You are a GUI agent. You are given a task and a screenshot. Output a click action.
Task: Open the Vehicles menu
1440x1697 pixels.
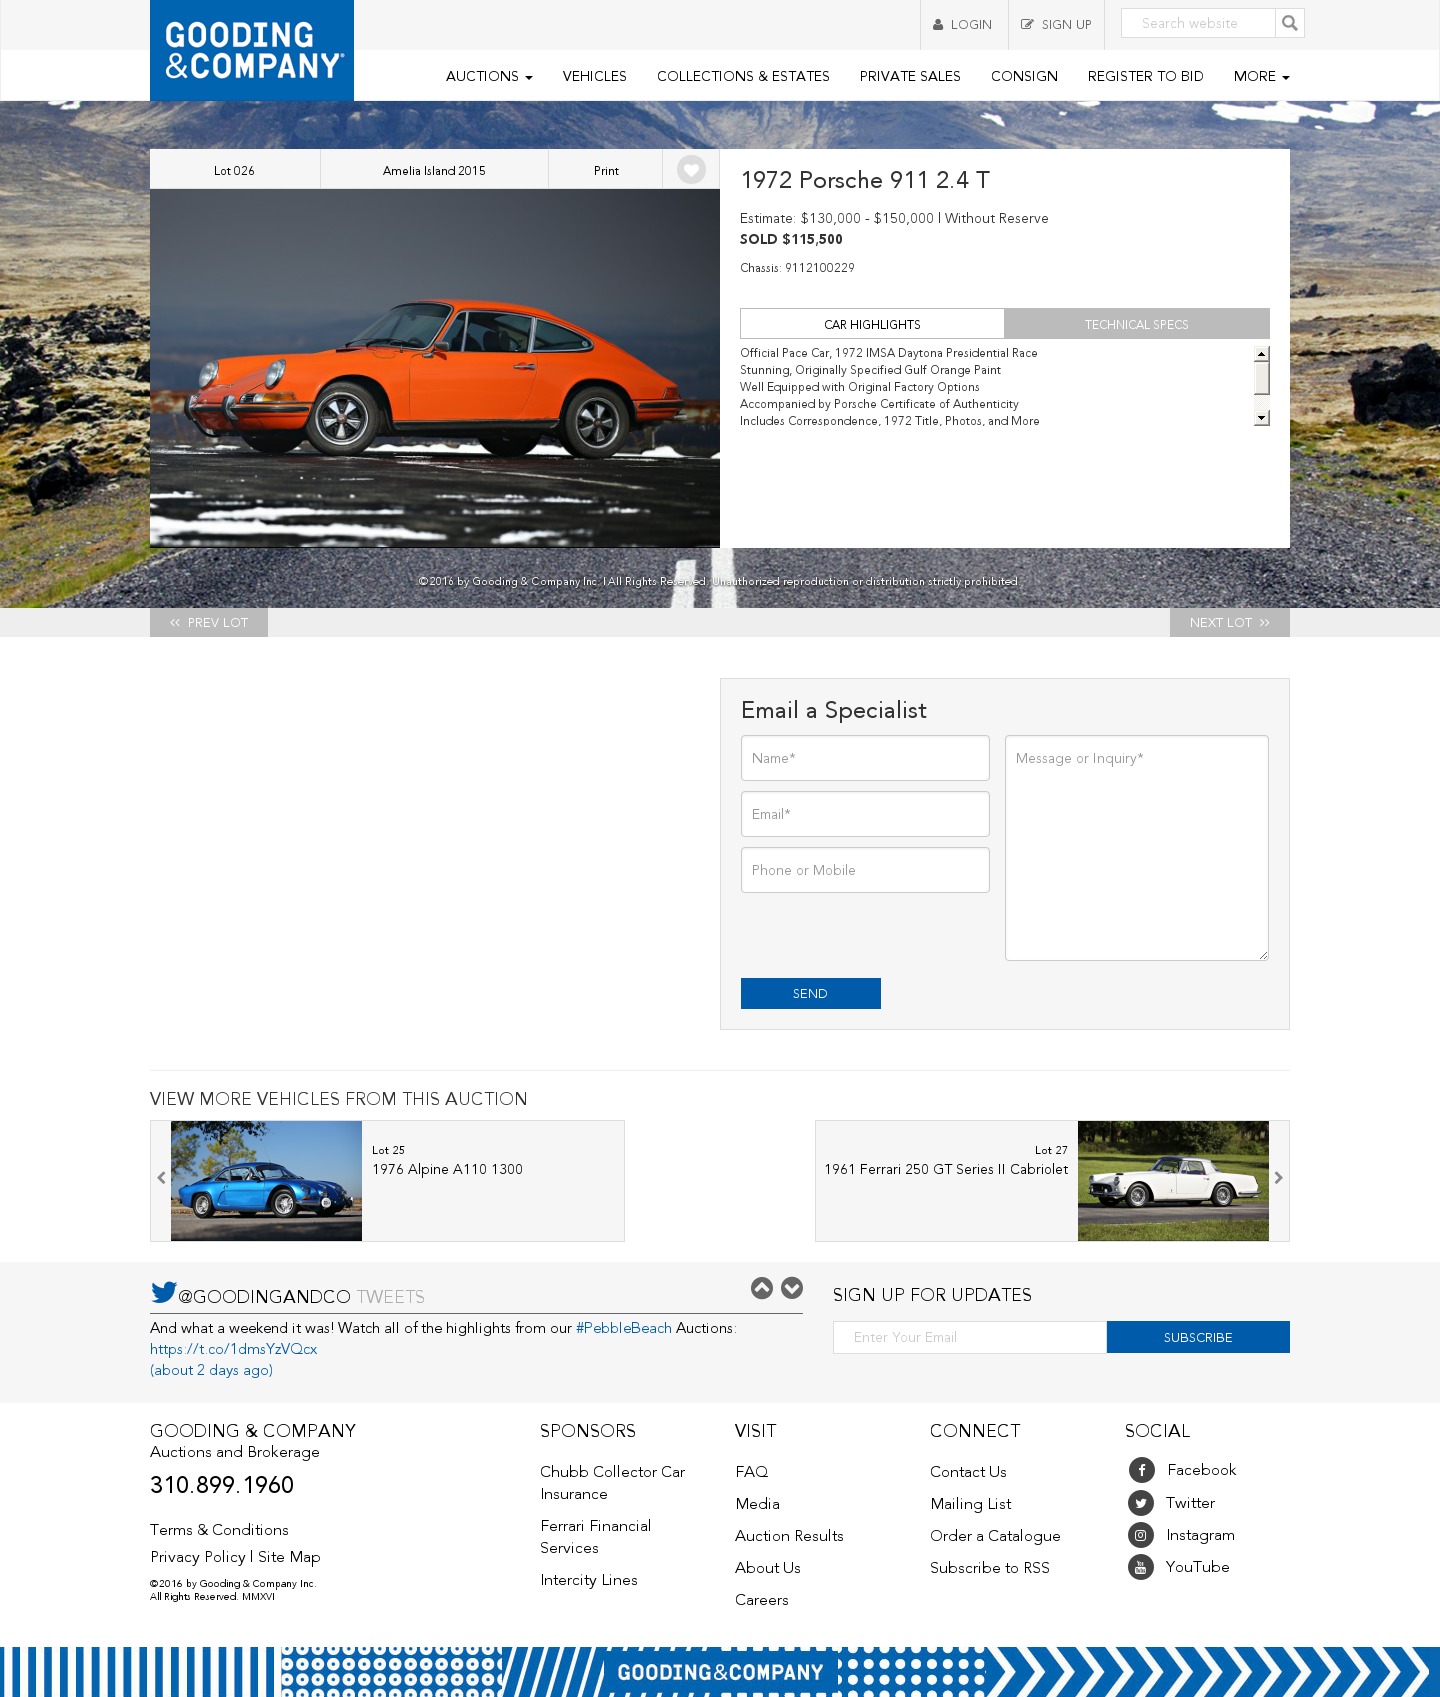pyautogui.click(x=594, y=76)
